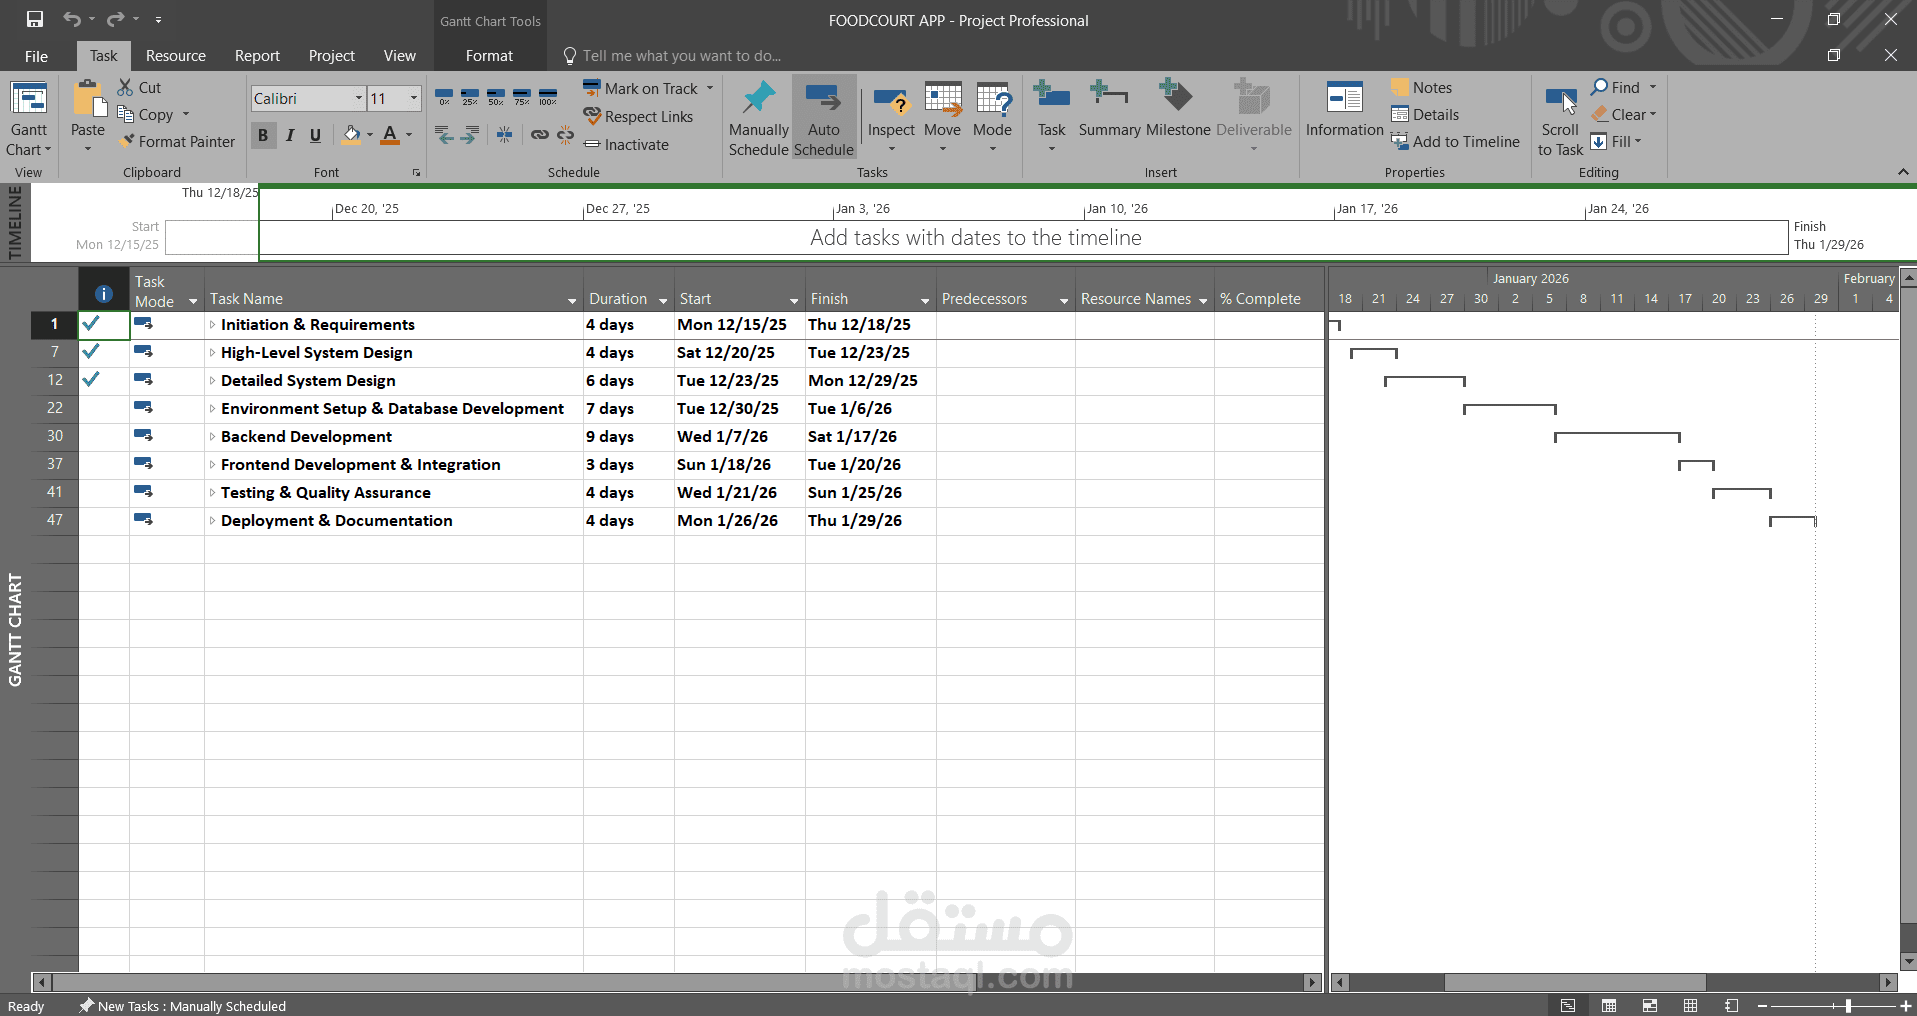
Task: Open the Clear menu button
Action: [1624, 115]
